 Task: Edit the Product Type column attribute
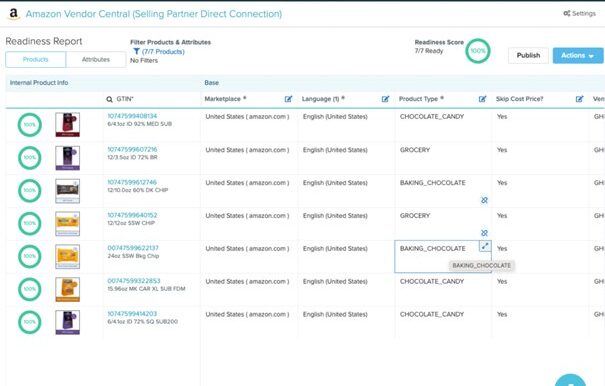482,99
